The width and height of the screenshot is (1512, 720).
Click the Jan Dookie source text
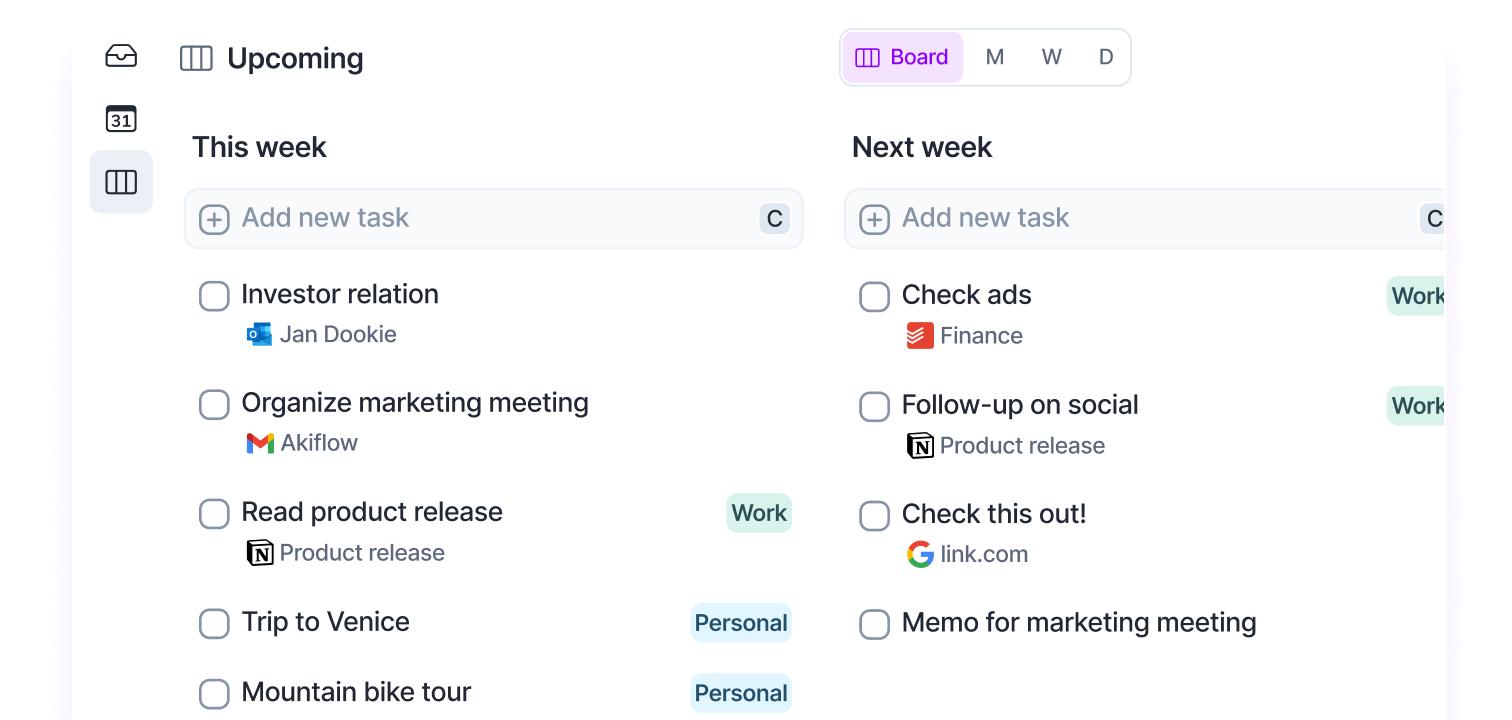point(338,334)
